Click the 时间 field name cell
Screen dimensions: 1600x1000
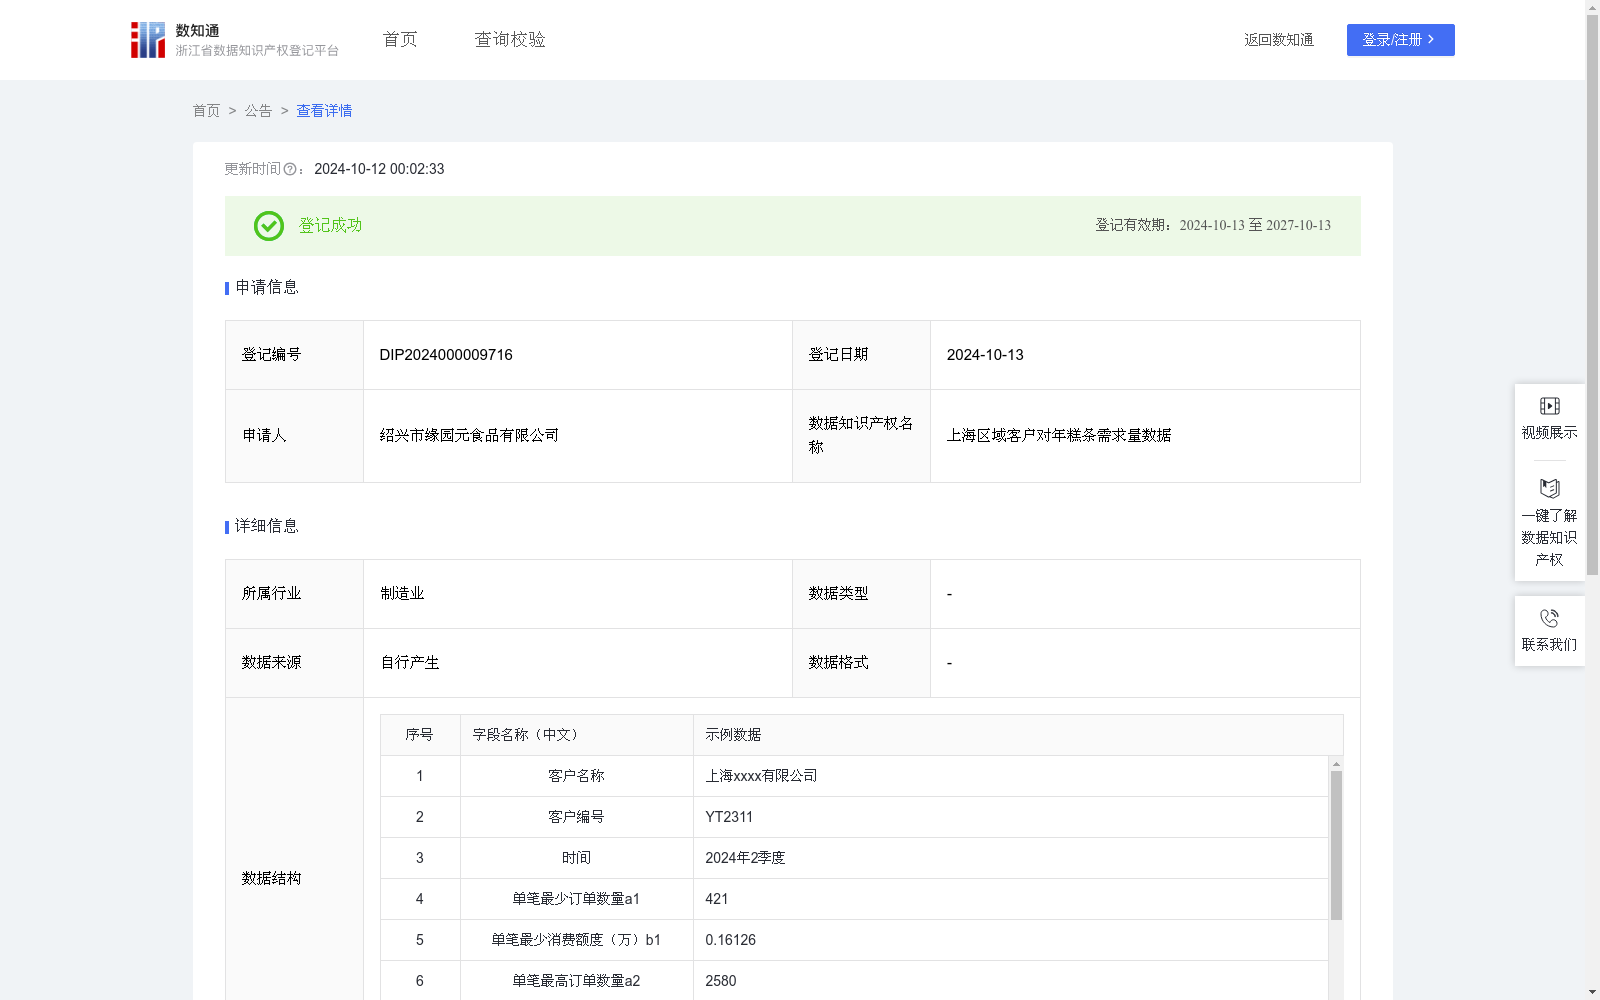pos(577,858)
